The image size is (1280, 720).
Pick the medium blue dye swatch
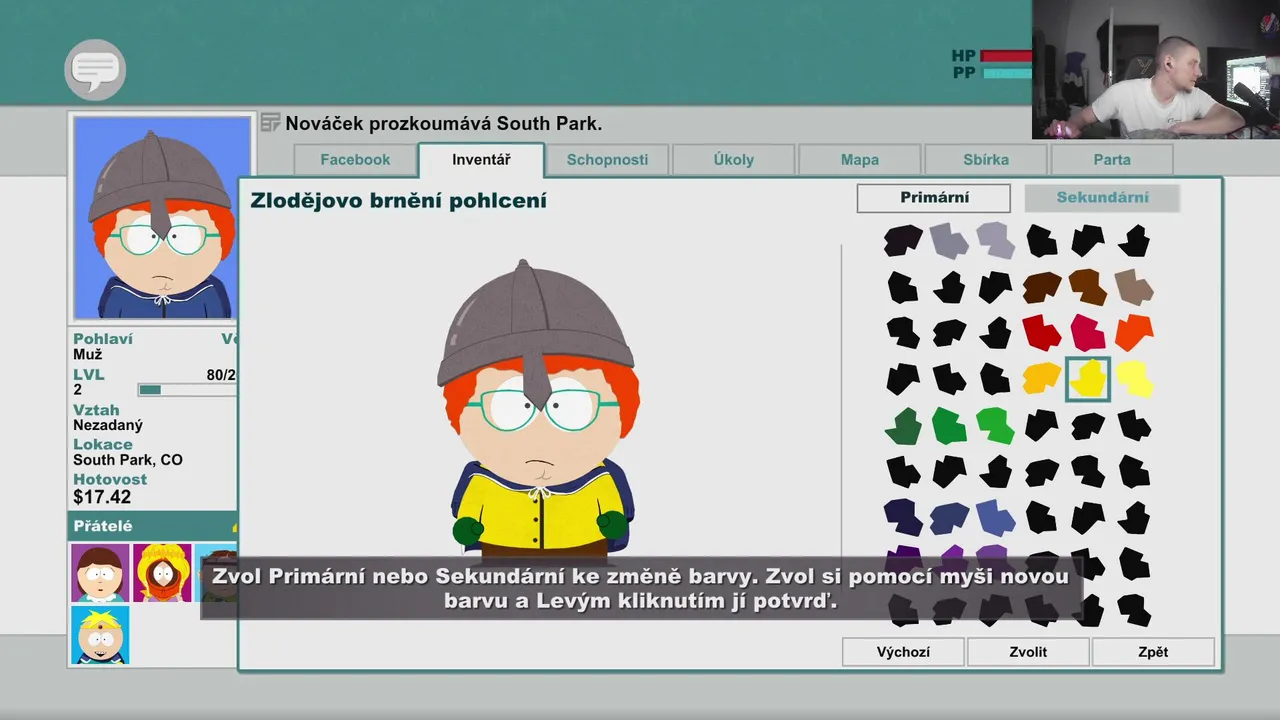click(996, 518)
